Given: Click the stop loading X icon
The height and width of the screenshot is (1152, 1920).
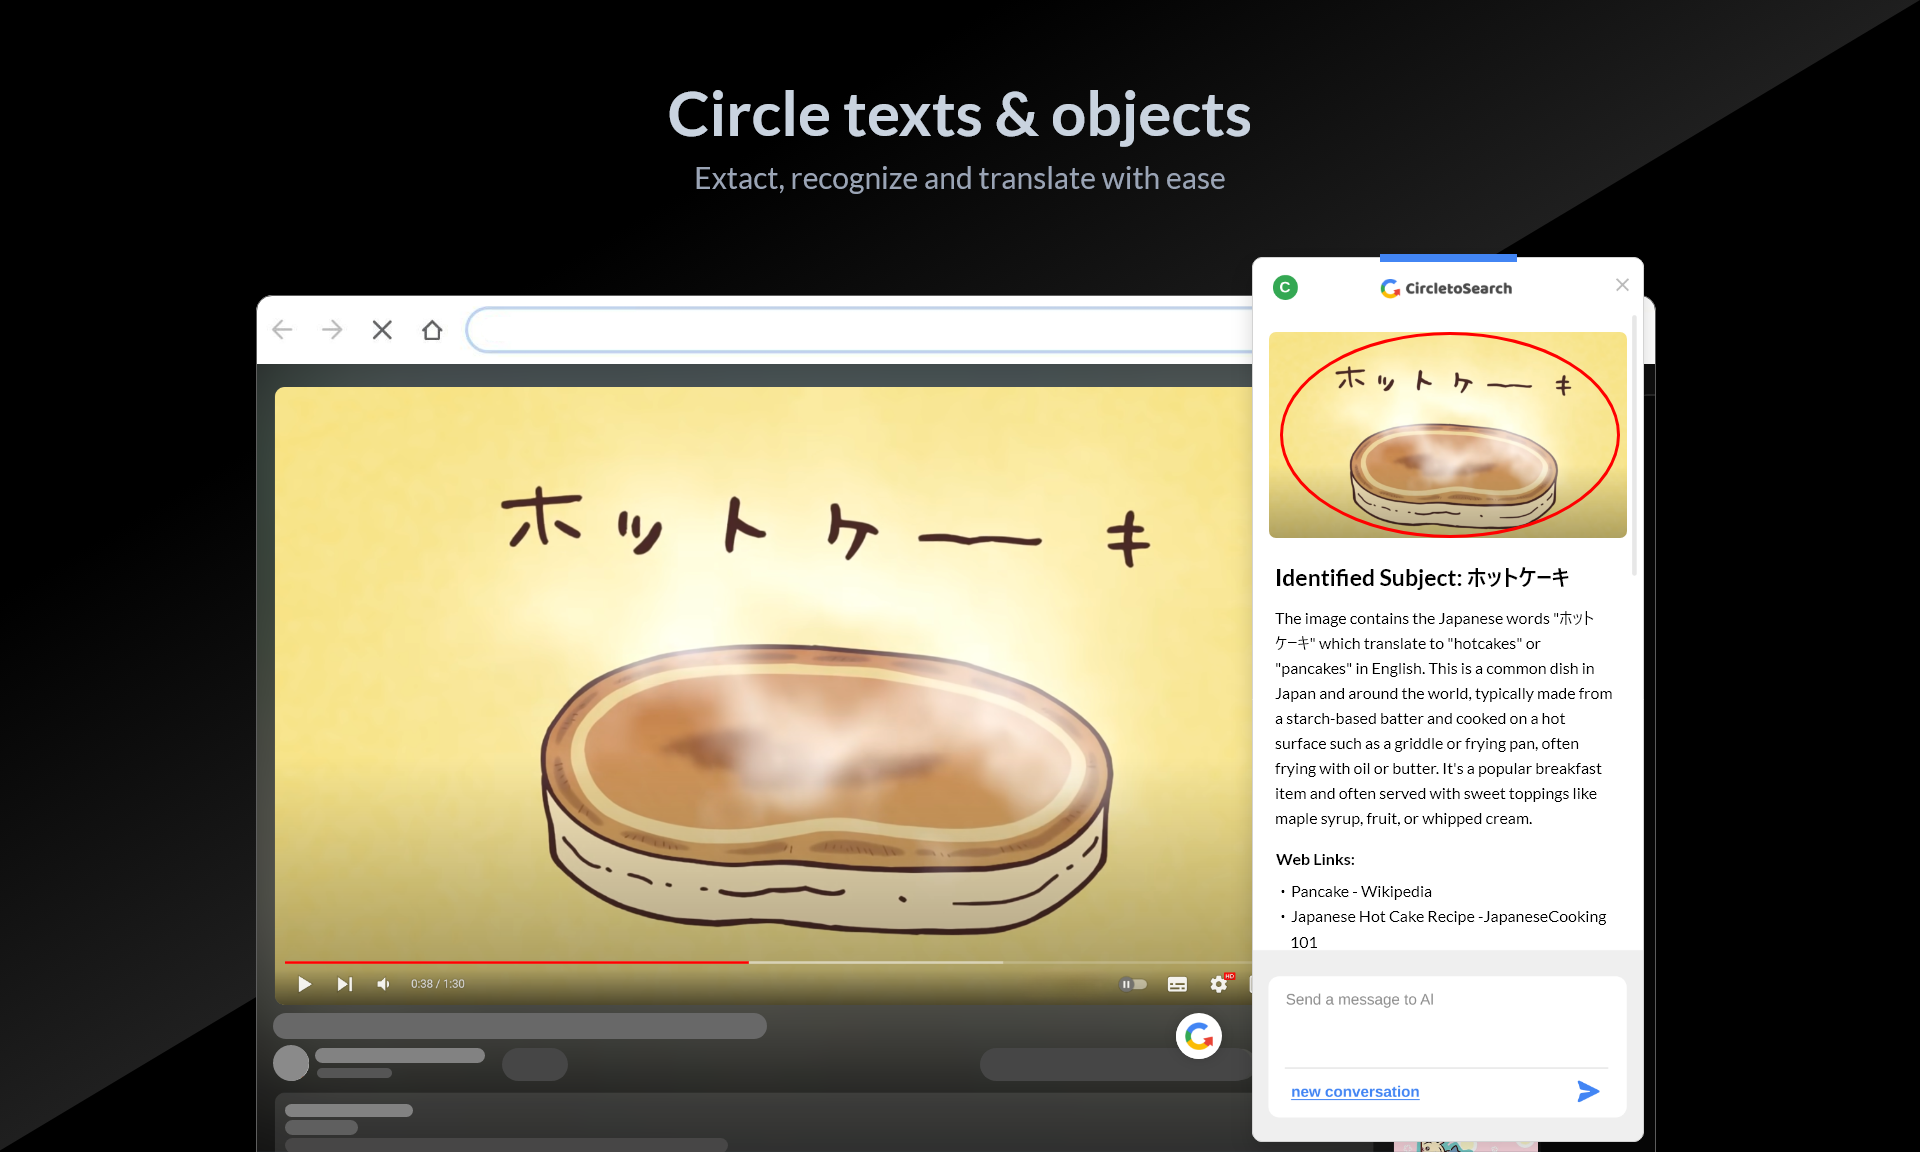Looking at the screenshot, I should 382,330.
